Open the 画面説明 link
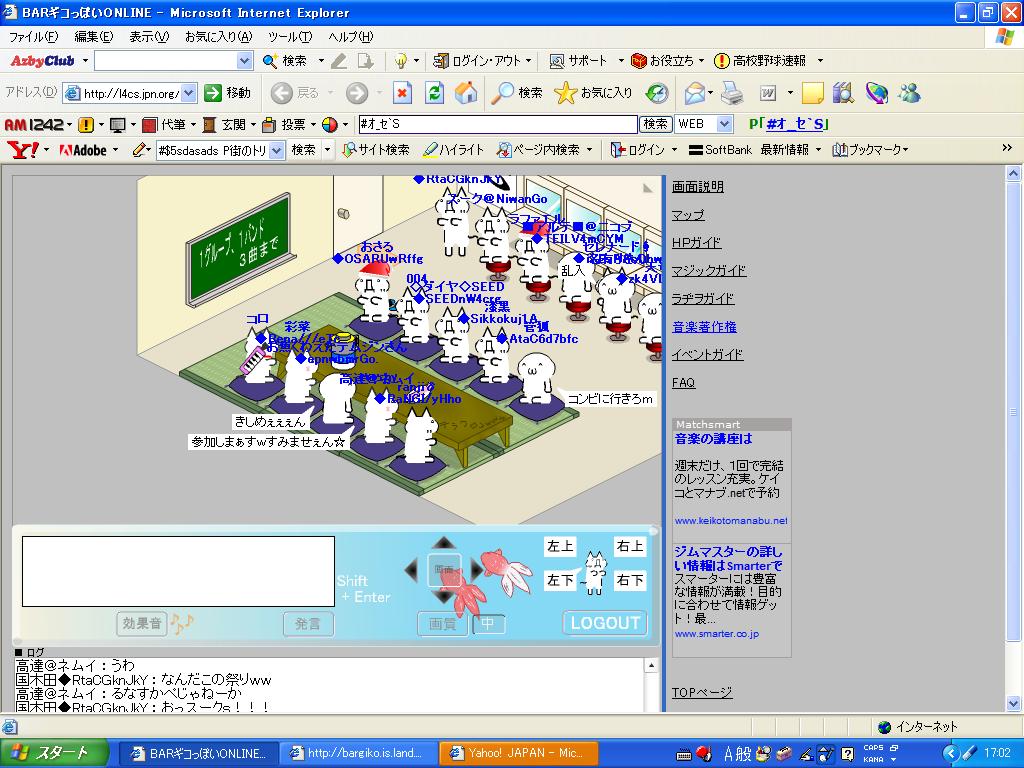1024x768 pixels. (x=697, y=187)
